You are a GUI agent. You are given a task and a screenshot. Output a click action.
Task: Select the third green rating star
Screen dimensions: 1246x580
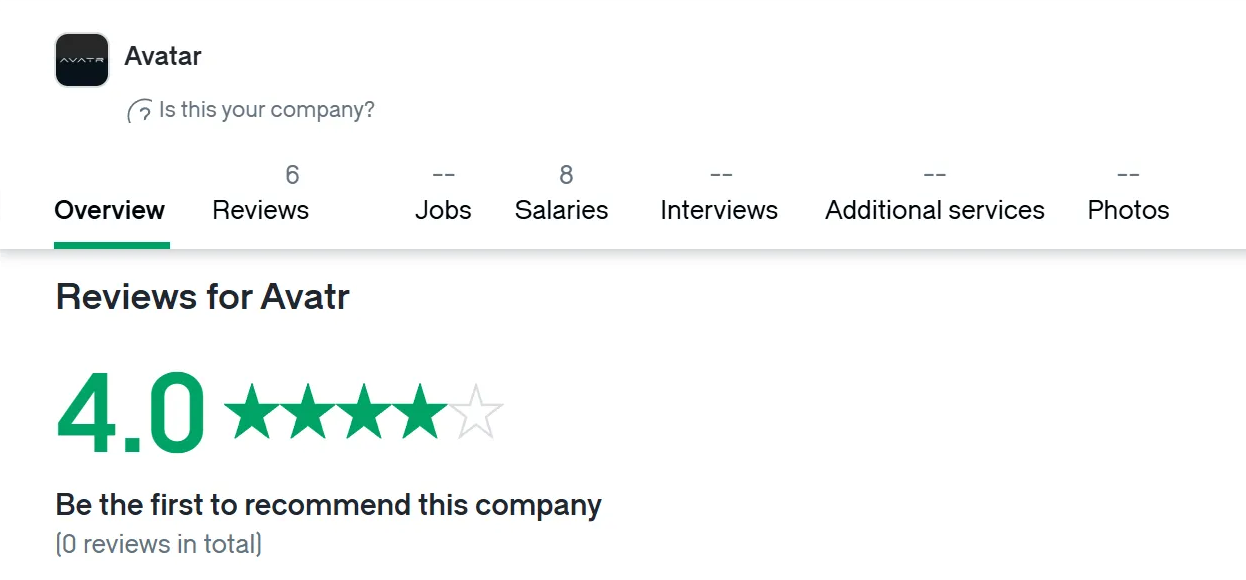(363, 411)
